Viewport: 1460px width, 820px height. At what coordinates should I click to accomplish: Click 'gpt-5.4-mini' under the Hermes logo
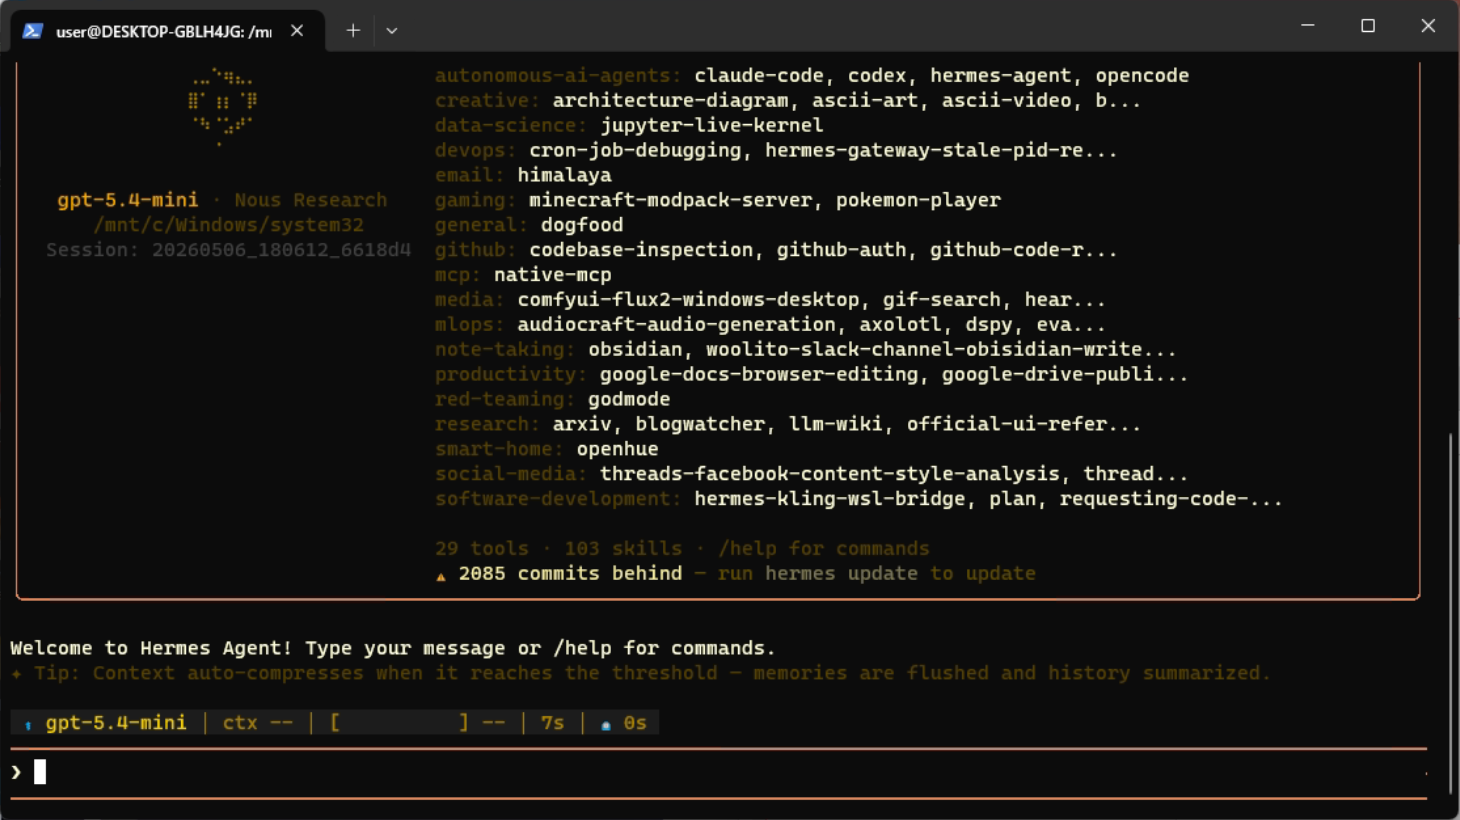pos(128,200)
